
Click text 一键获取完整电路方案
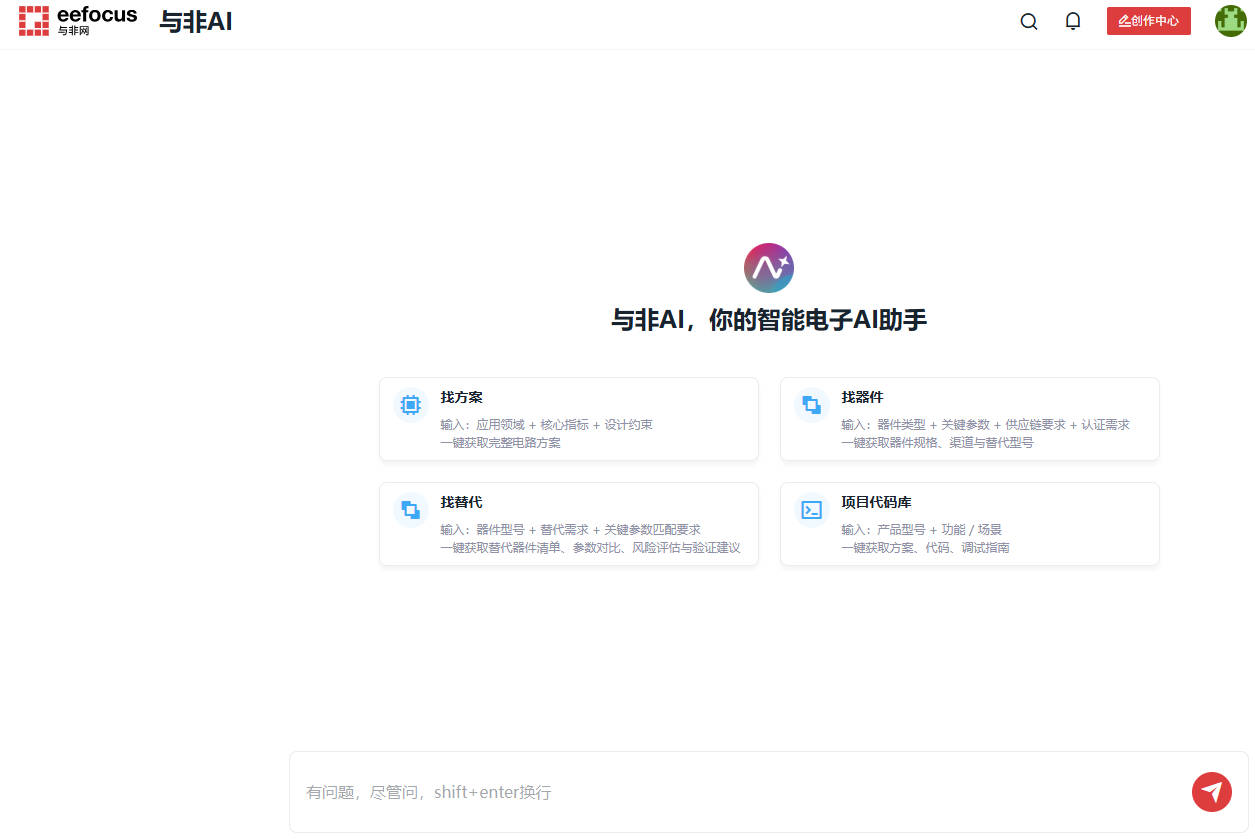point(501,442)
